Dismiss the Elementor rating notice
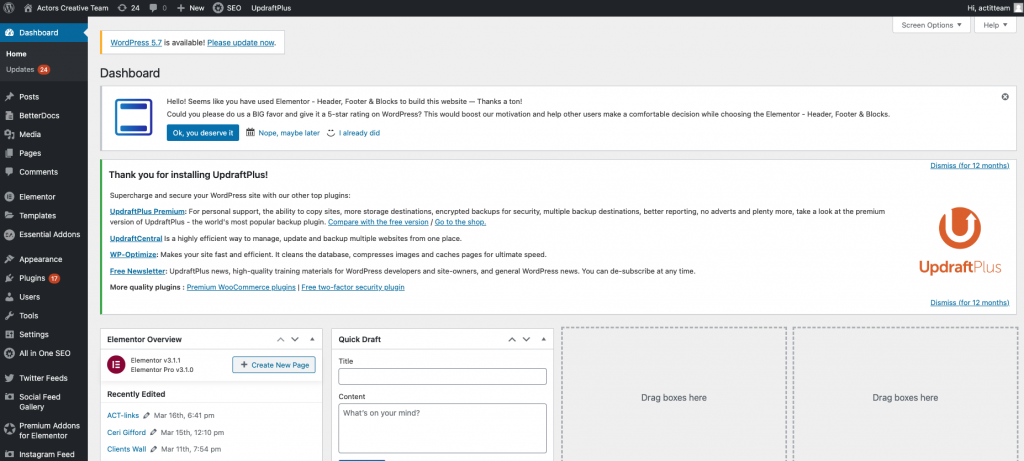Screen dimensions: 1024x461 point(1005,97)
